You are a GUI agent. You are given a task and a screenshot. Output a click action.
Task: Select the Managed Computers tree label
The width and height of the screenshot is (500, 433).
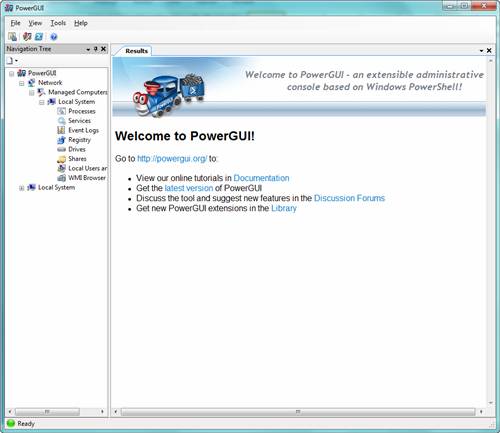[x=78, y=92]
